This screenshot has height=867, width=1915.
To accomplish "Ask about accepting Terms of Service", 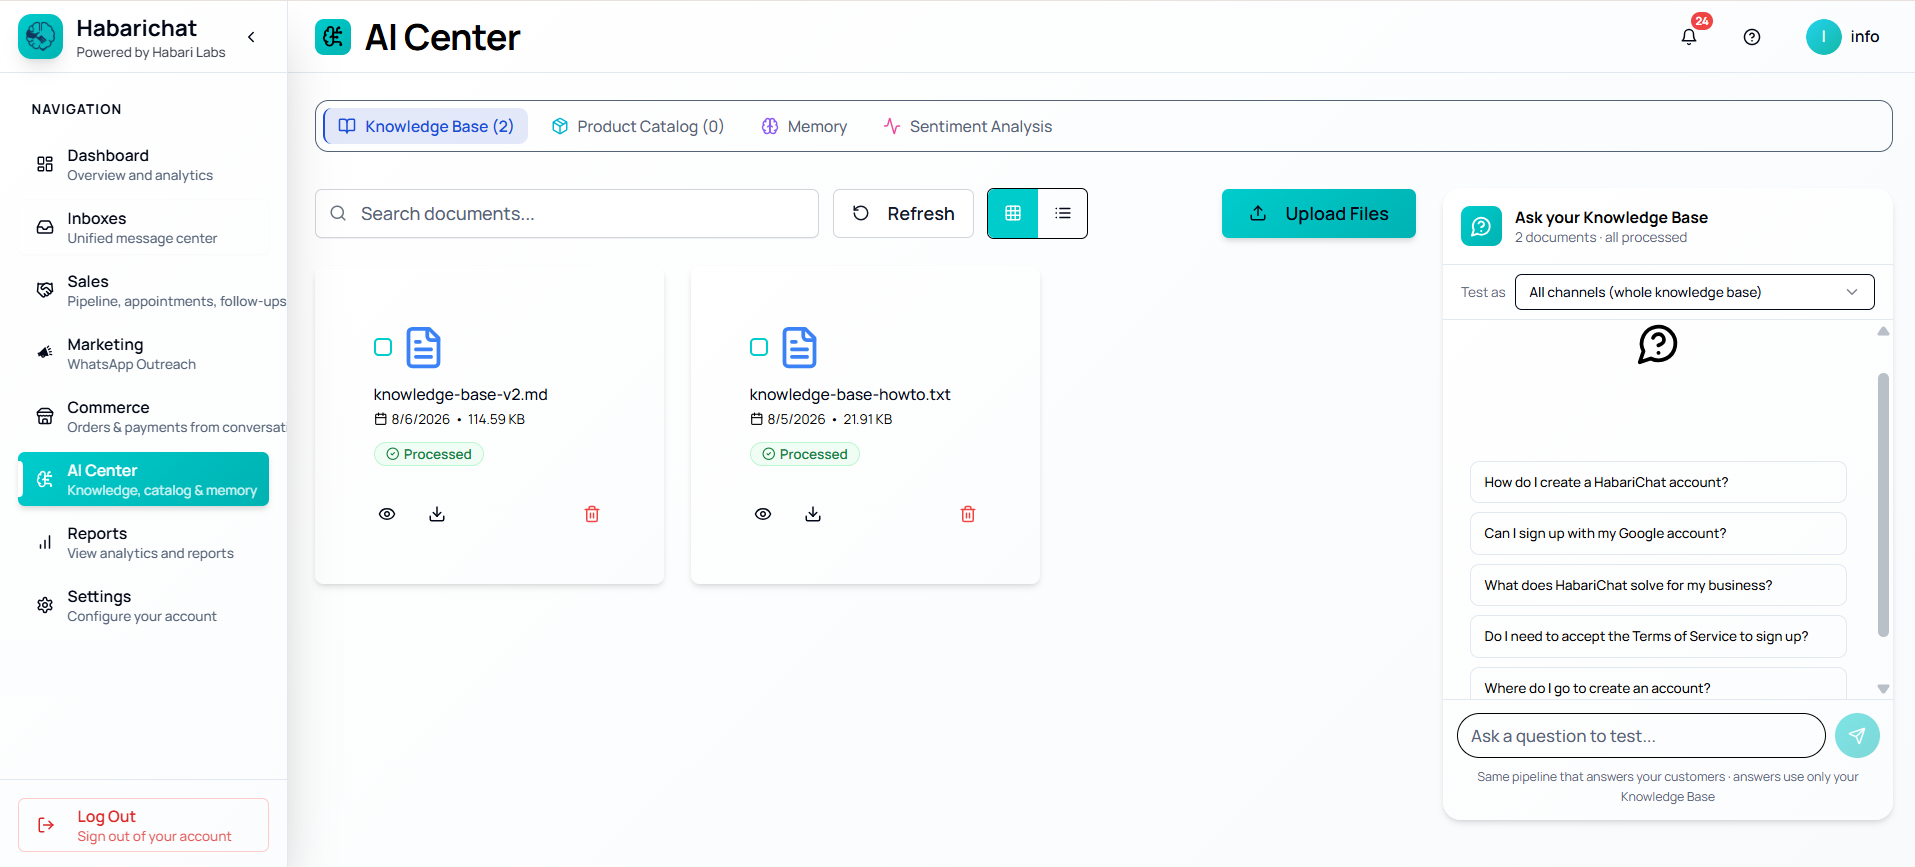I will pos(1658,636).
